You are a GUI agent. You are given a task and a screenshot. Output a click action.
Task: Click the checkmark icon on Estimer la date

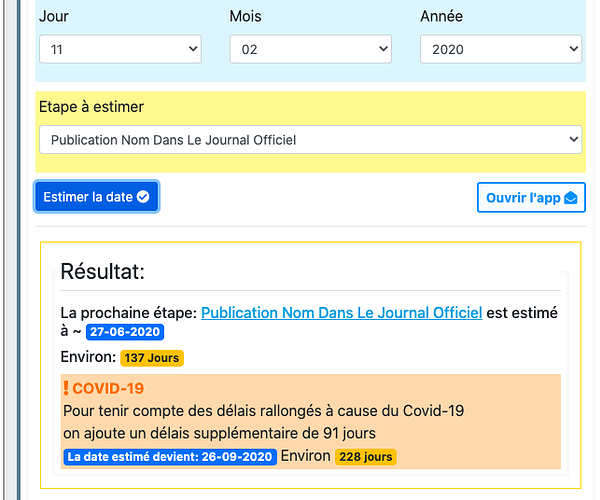click(143, 197)
